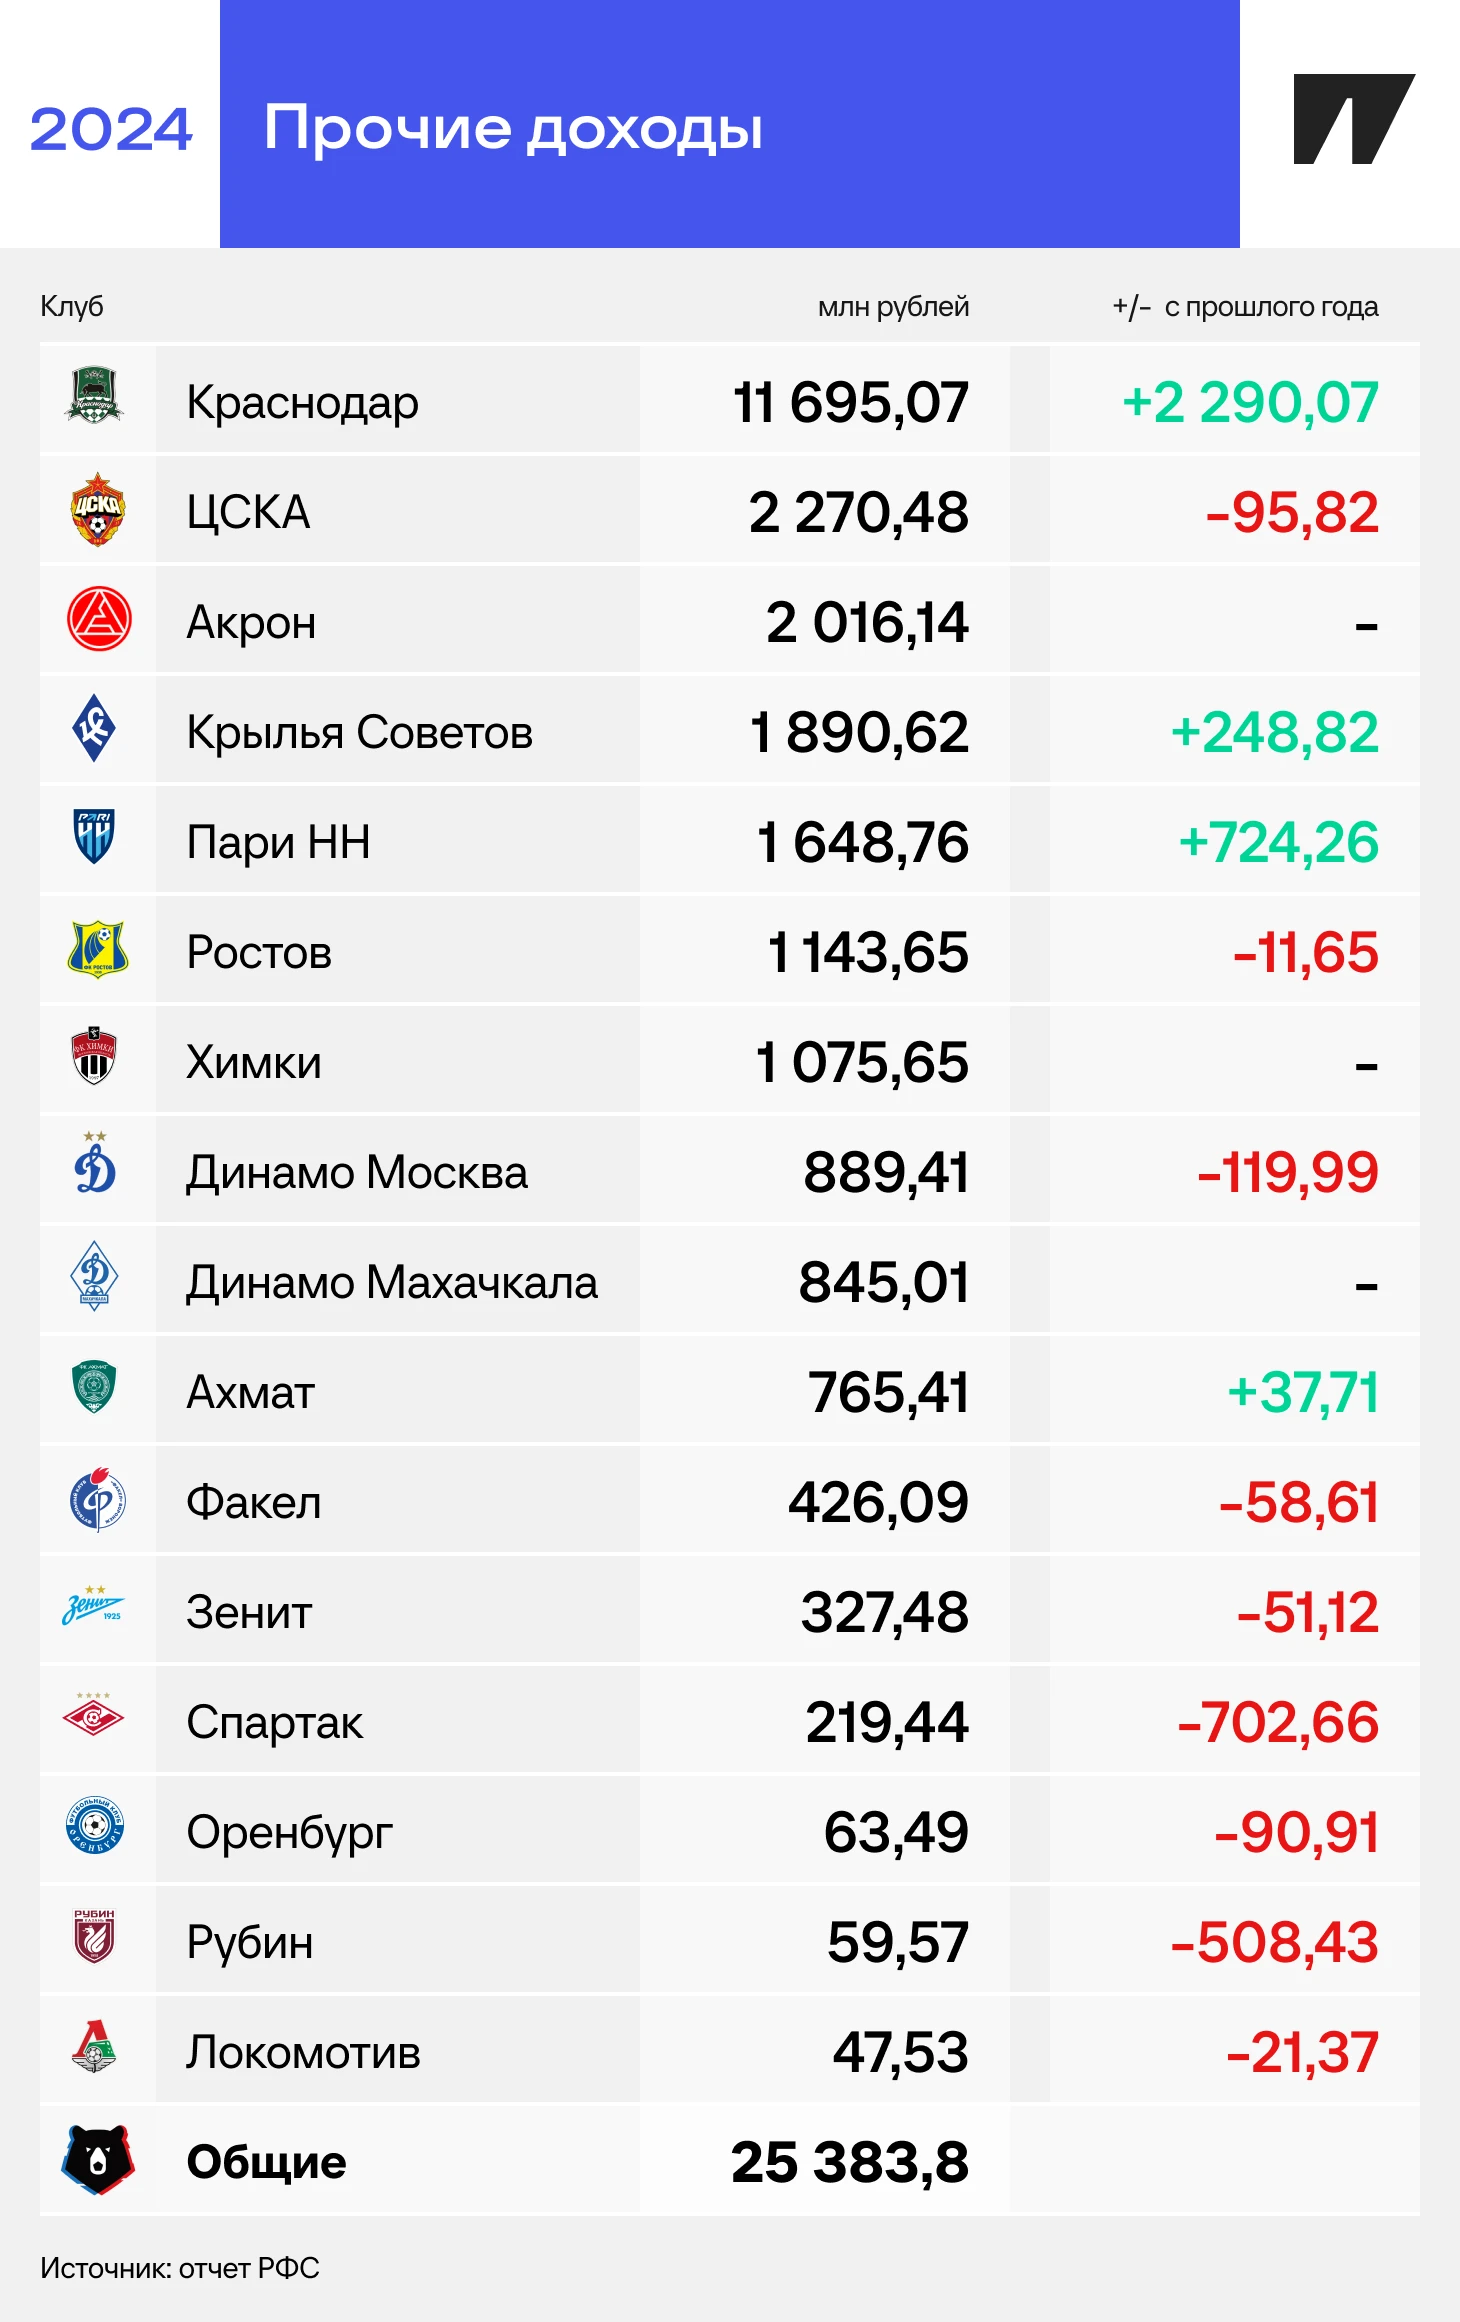This screenshot has height=2322, width=1460.
Task: Click the Krylia Sovetov diamond logo
Action: point(95,729)
